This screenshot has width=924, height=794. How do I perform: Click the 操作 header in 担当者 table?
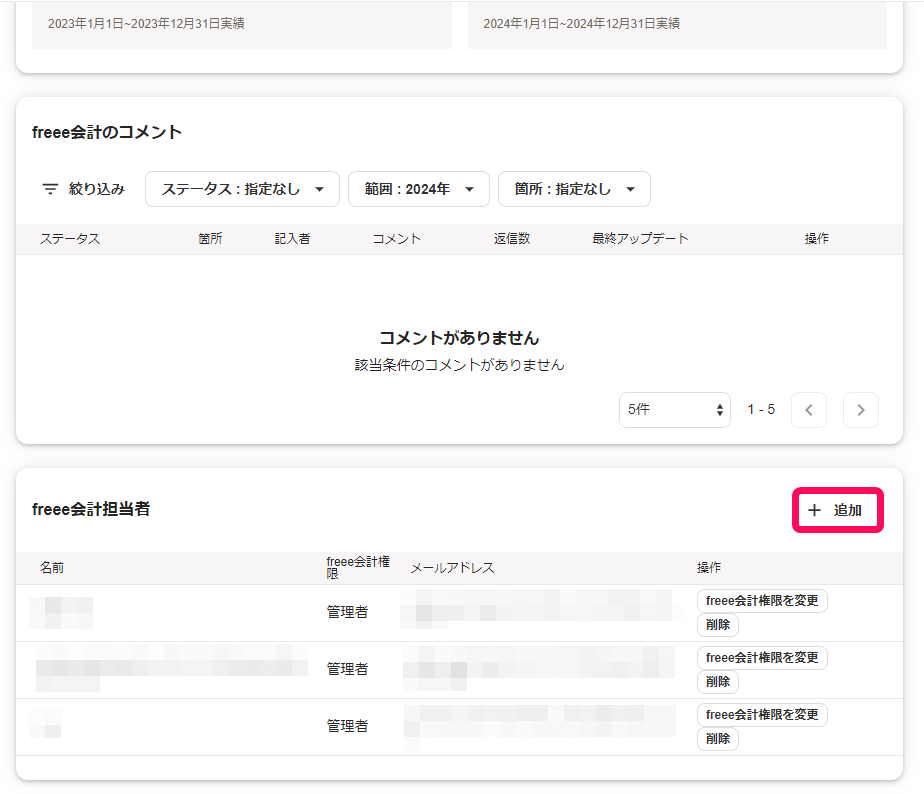(709, 568)
